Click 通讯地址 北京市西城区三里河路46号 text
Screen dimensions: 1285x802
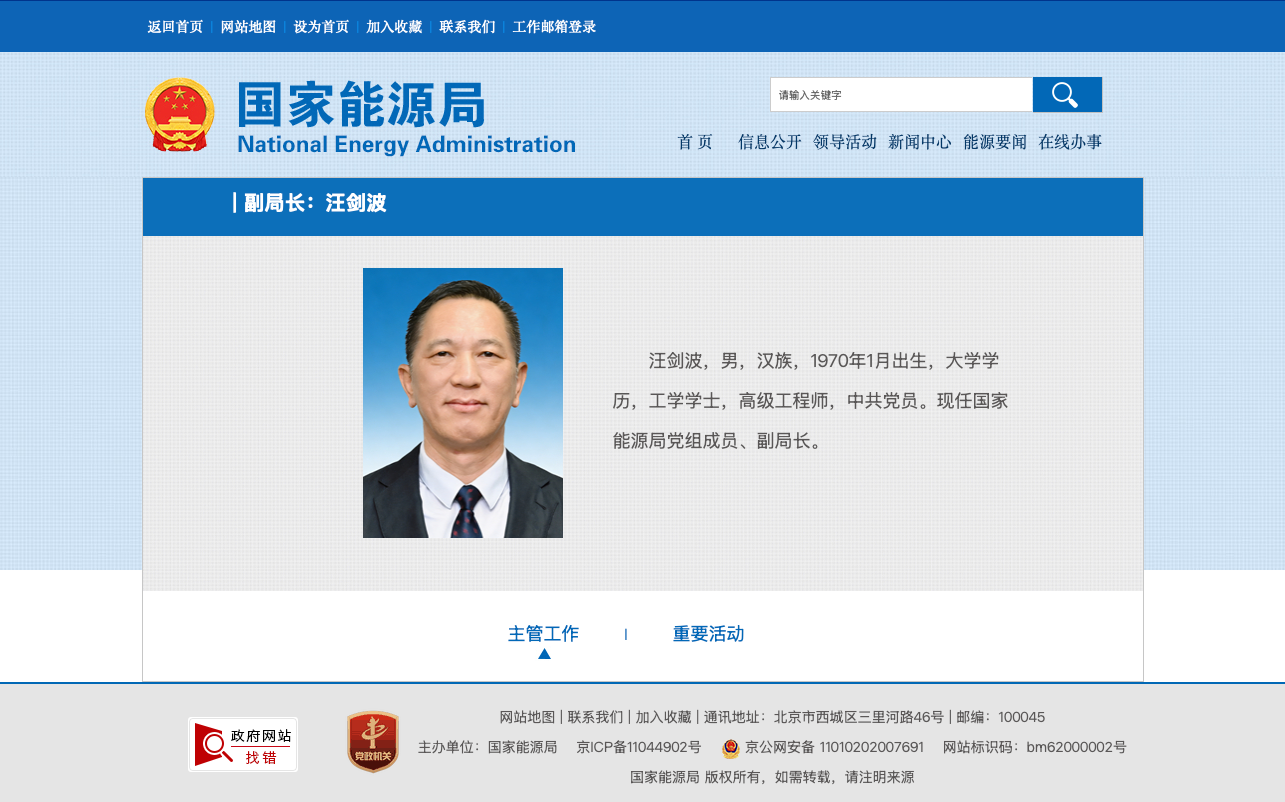click(823, 717)
